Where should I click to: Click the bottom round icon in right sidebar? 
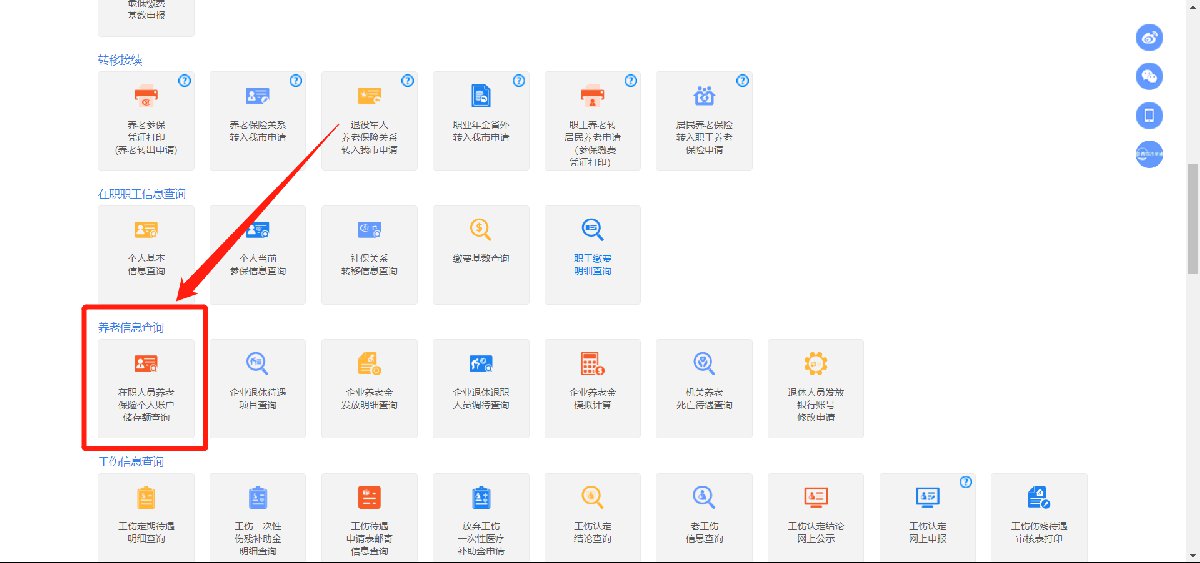tap(1150, 154)
